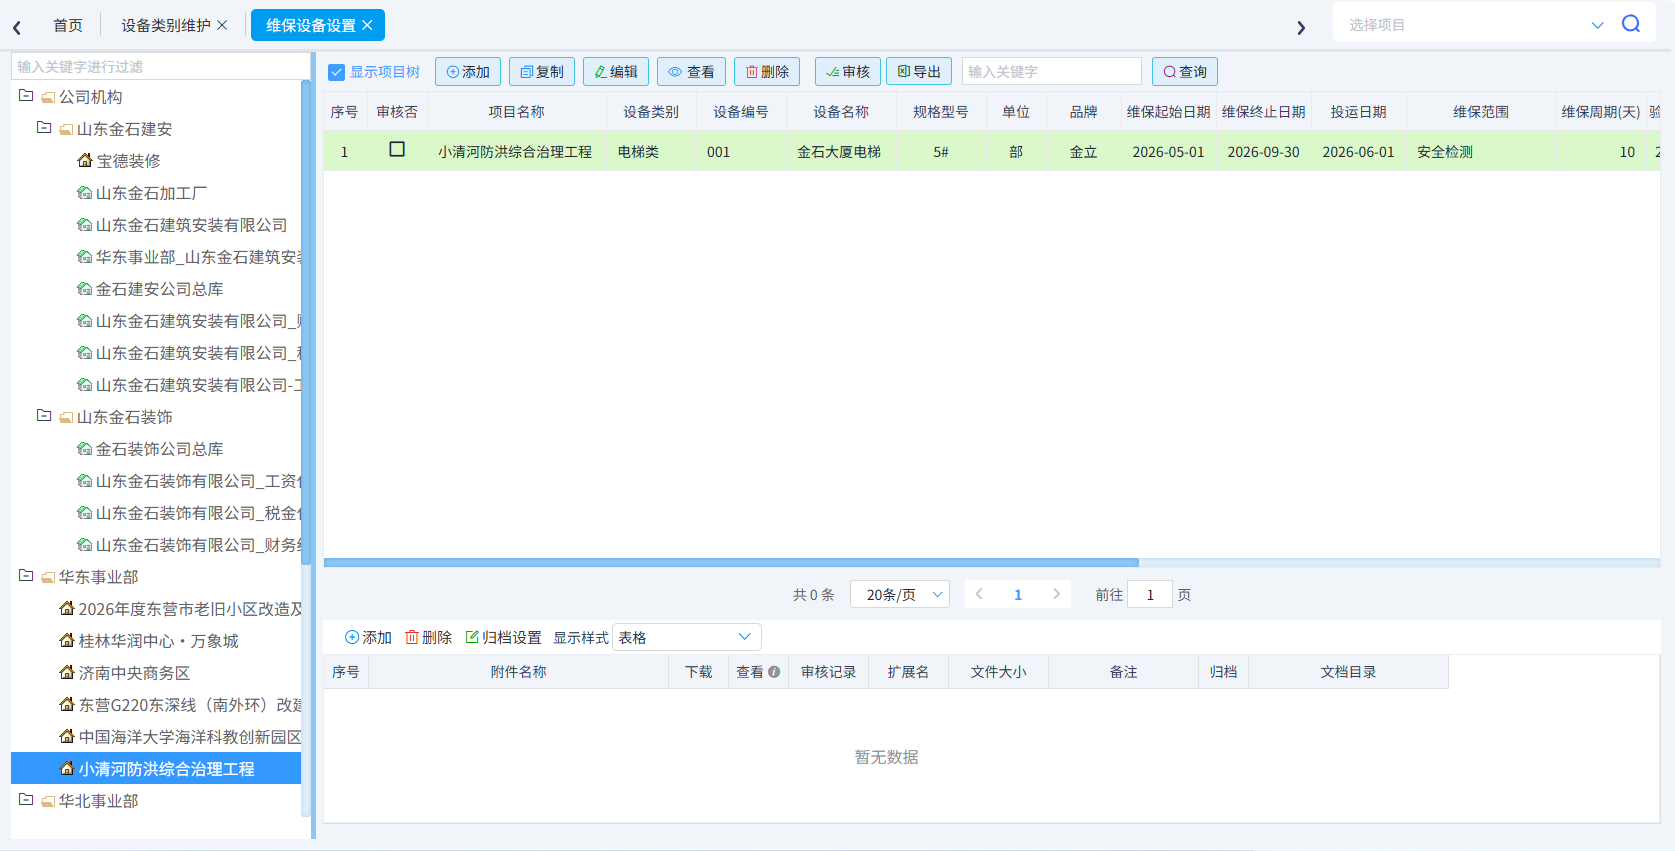Click the left arrow beside 首页 tab
The height and width of the screenshot is (851, 1675).
click(17, 27)
